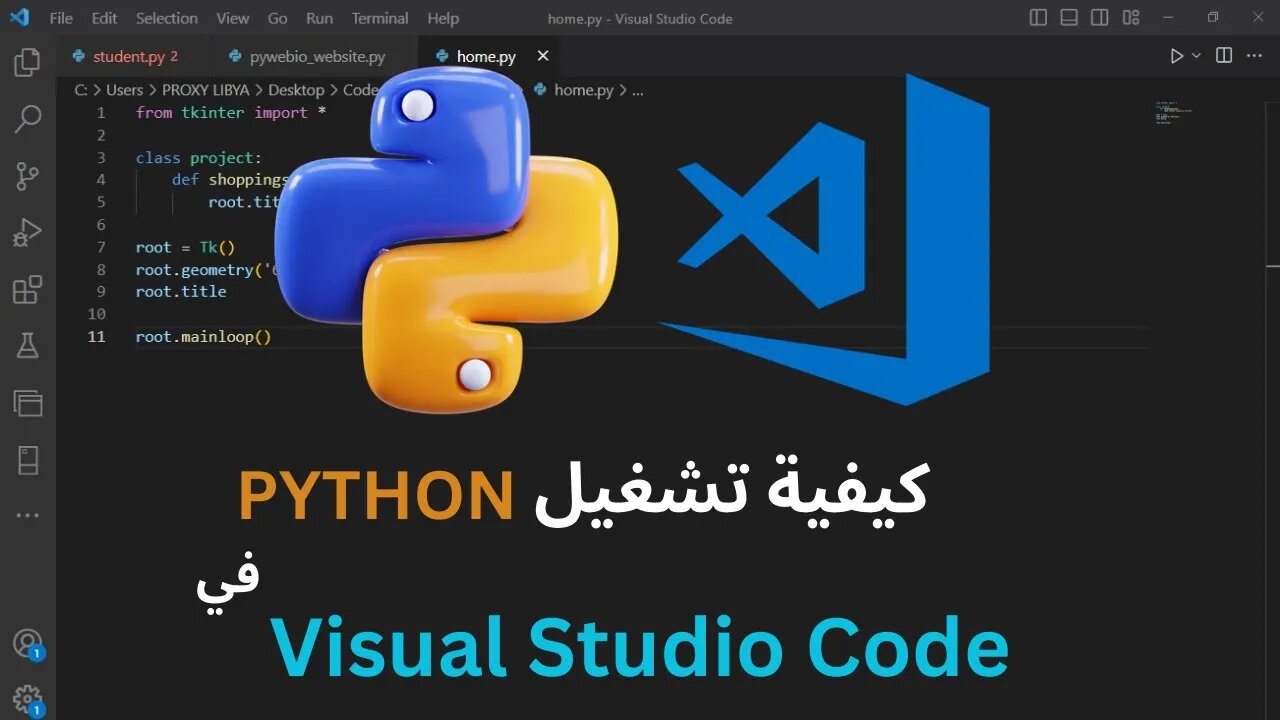
Task: Click line number 7 in gutter
Action: tap(101, 247)
